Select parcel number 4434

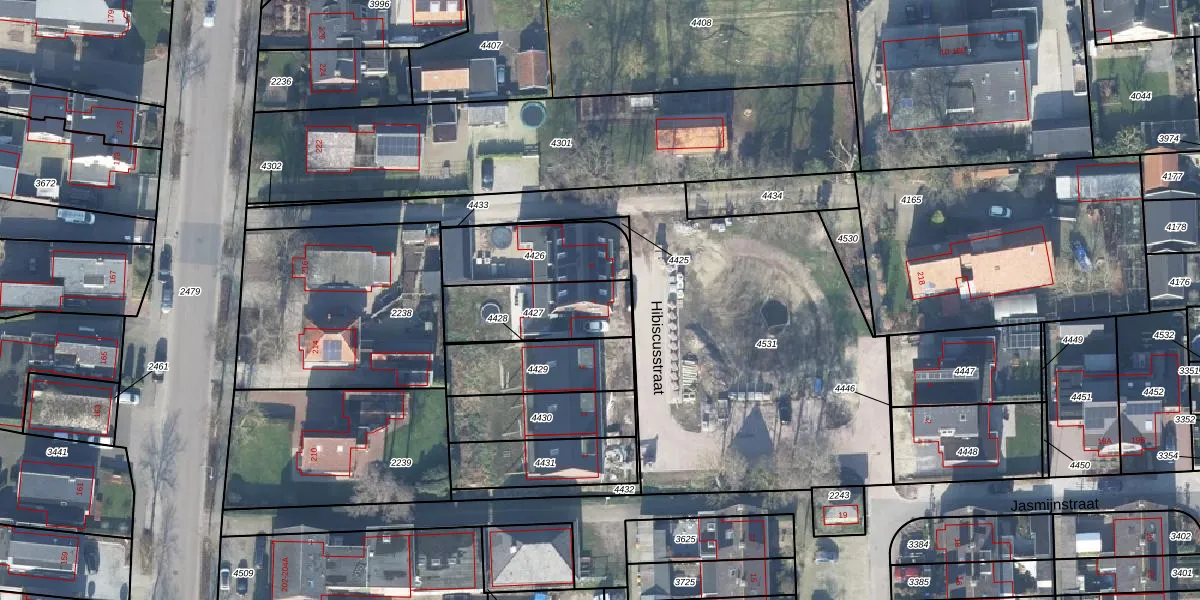click(x=772, y=196)
